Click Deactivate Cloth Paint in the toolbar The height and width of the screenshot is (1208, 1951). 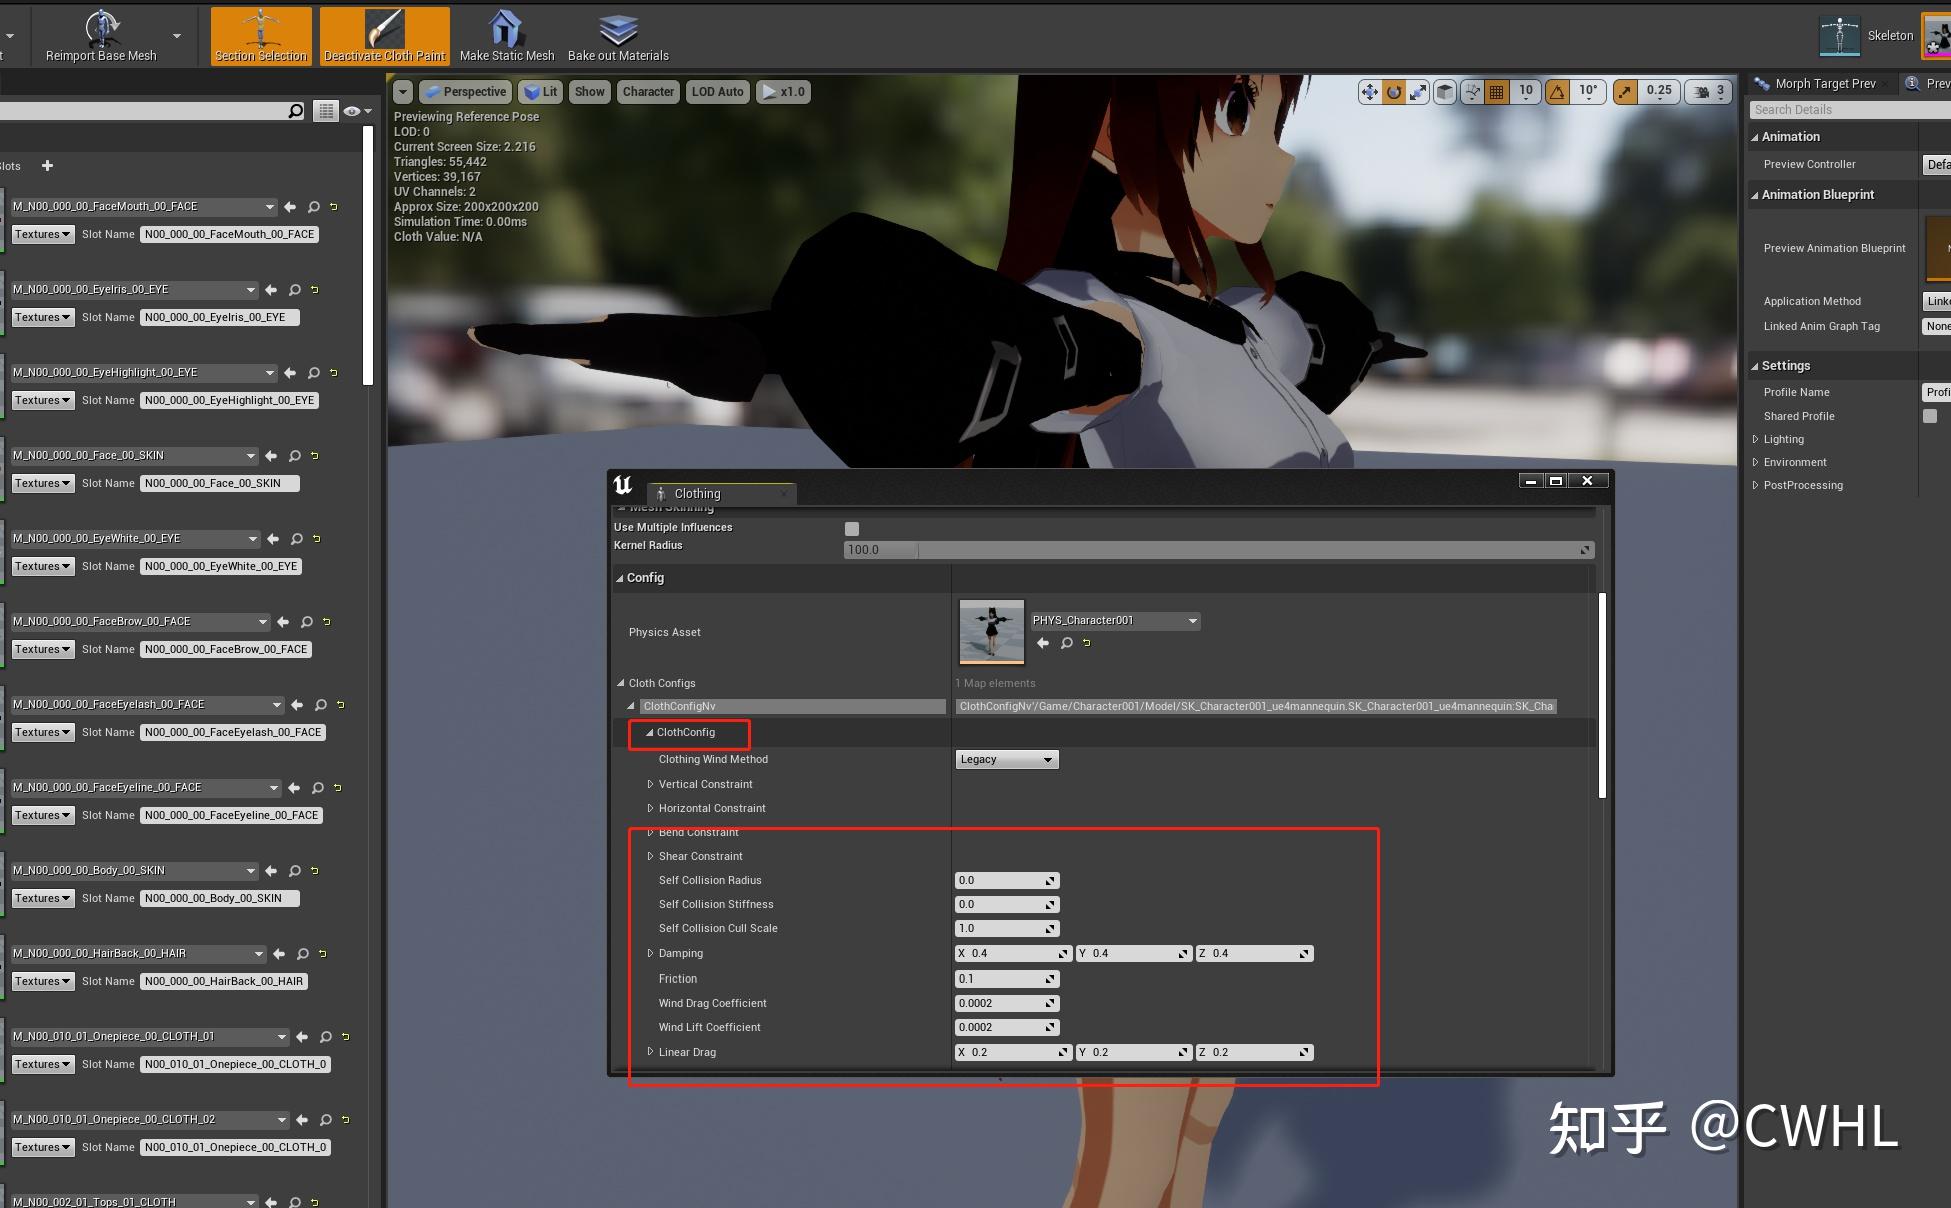(384, 35)
